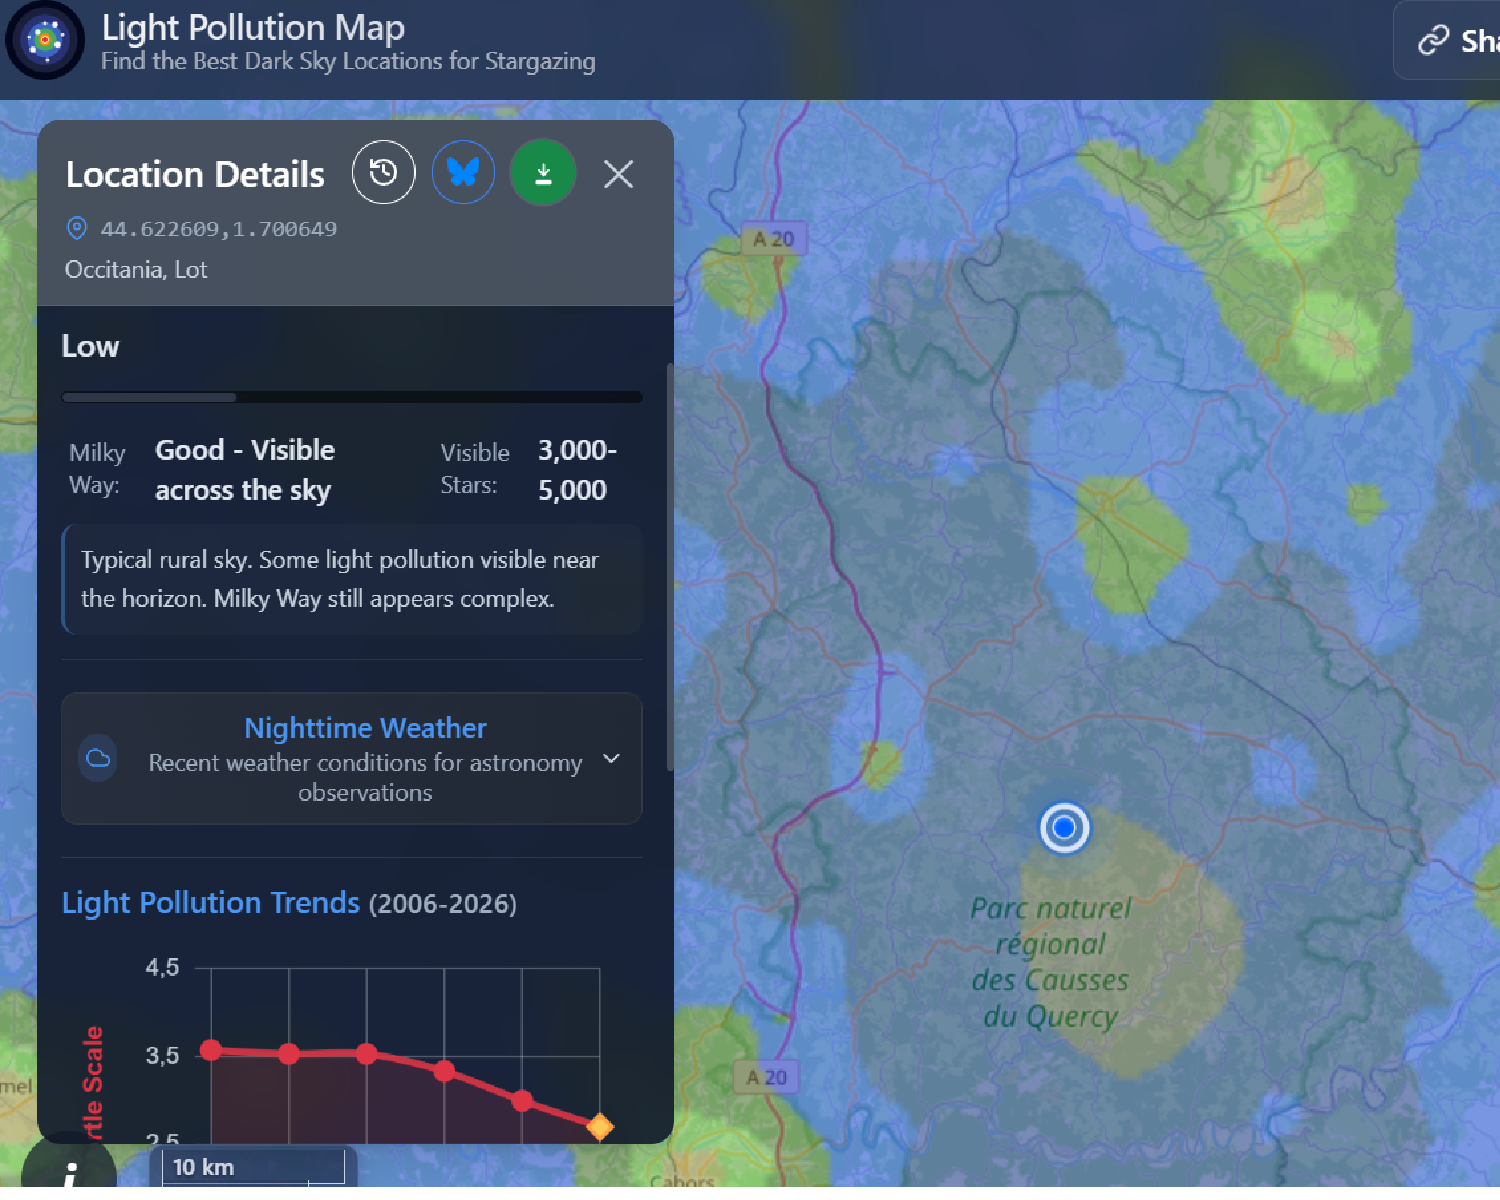Expand the Nighttime Weather chevron
Viewport: 1500px width, 1200px height.
point(612,759)
